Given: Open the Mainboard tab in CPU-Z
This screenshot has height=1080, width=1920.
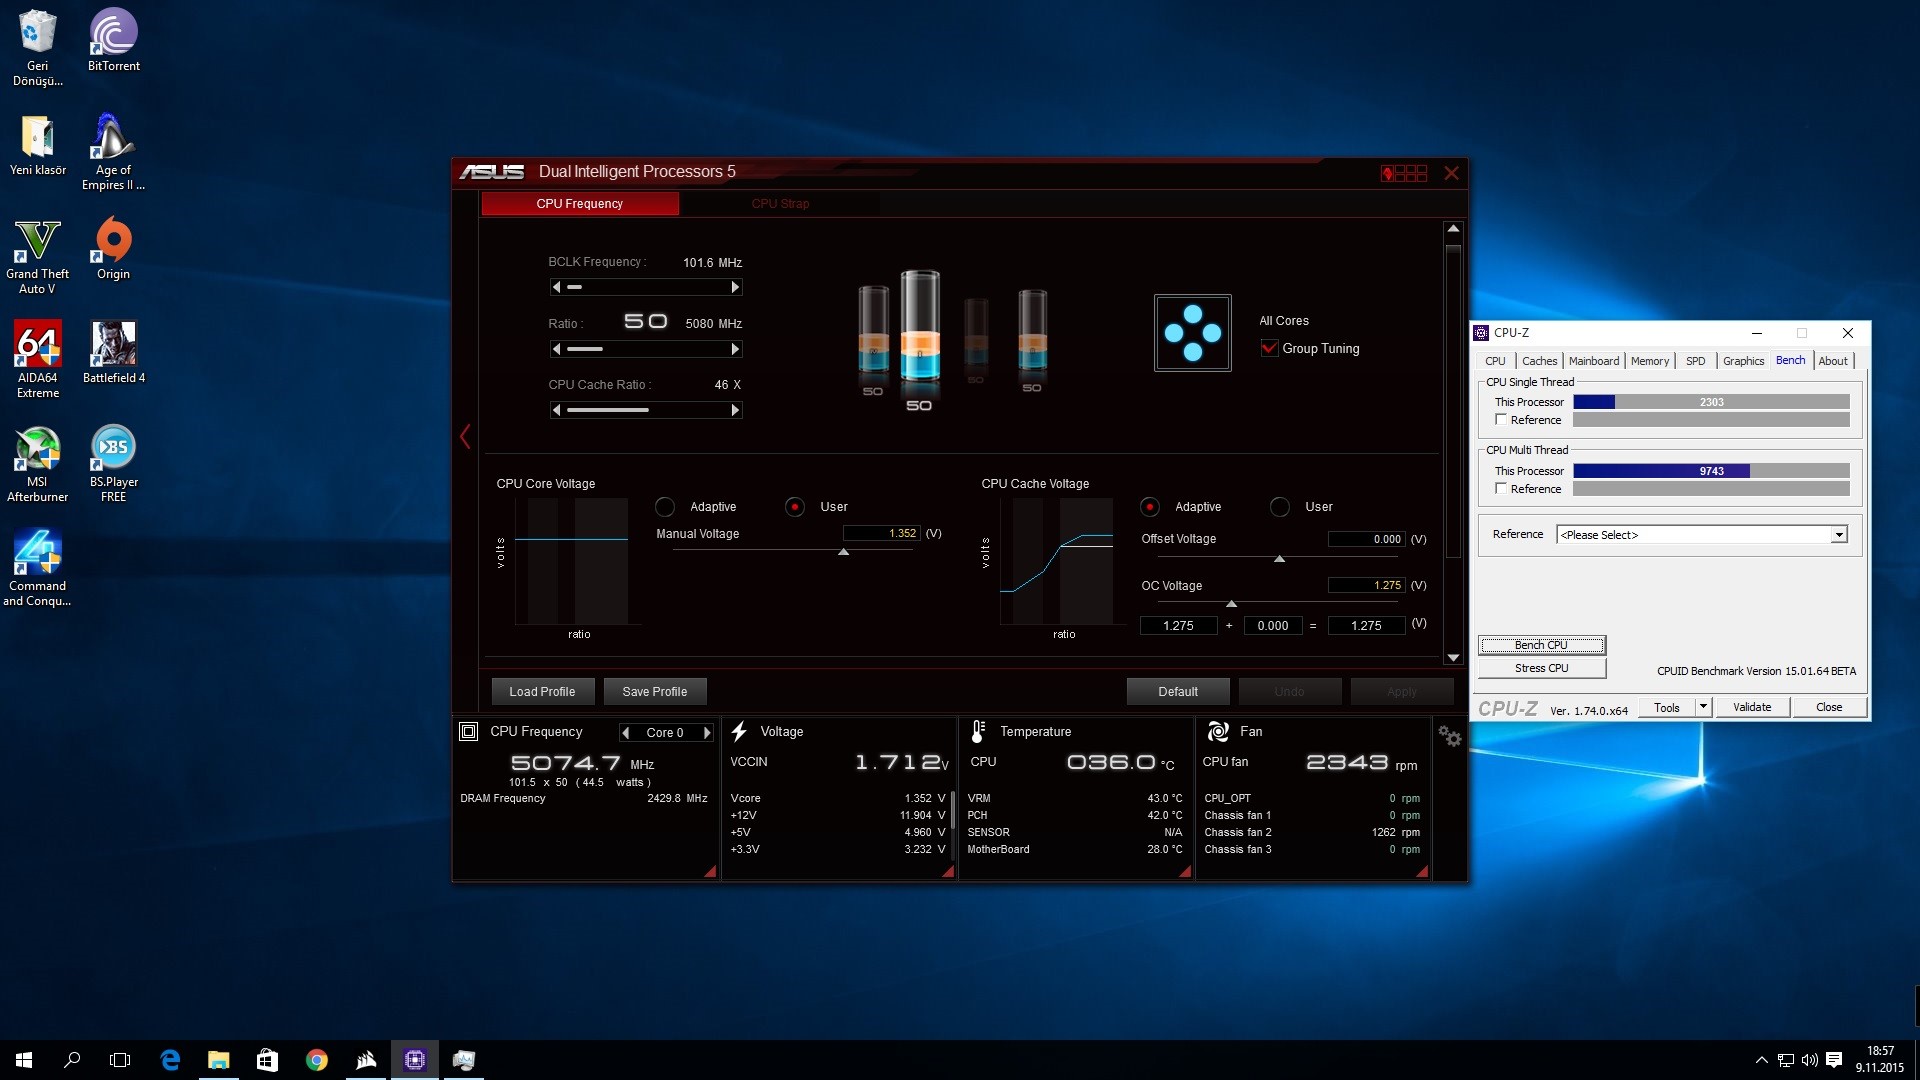Looking at the screenshot, I should (x=1593, y=361).
